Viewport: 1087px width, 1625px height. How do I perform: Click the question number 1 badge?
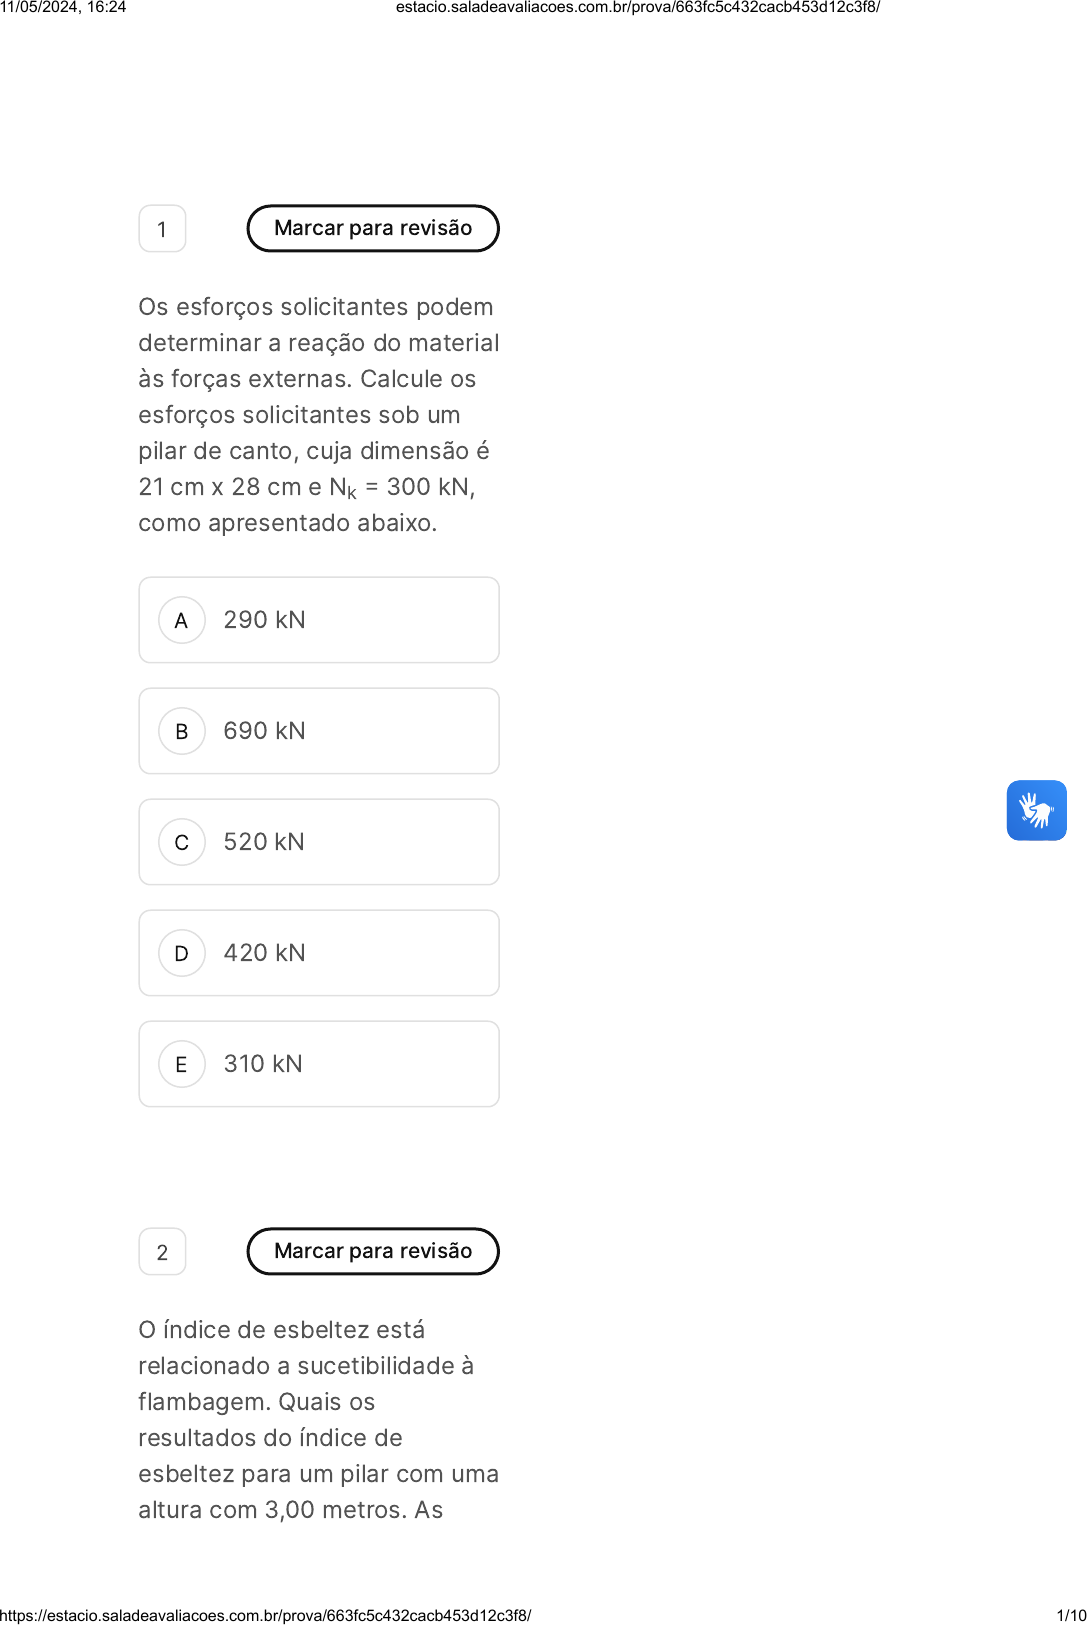(x=162, y=229)
